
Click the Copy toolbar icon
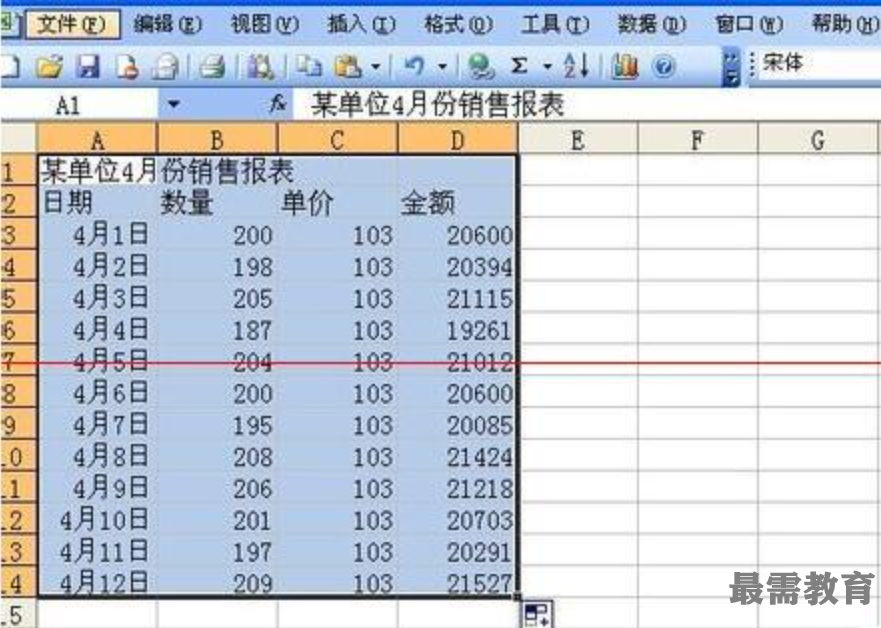pyautogui.click(x=308, y=67)
